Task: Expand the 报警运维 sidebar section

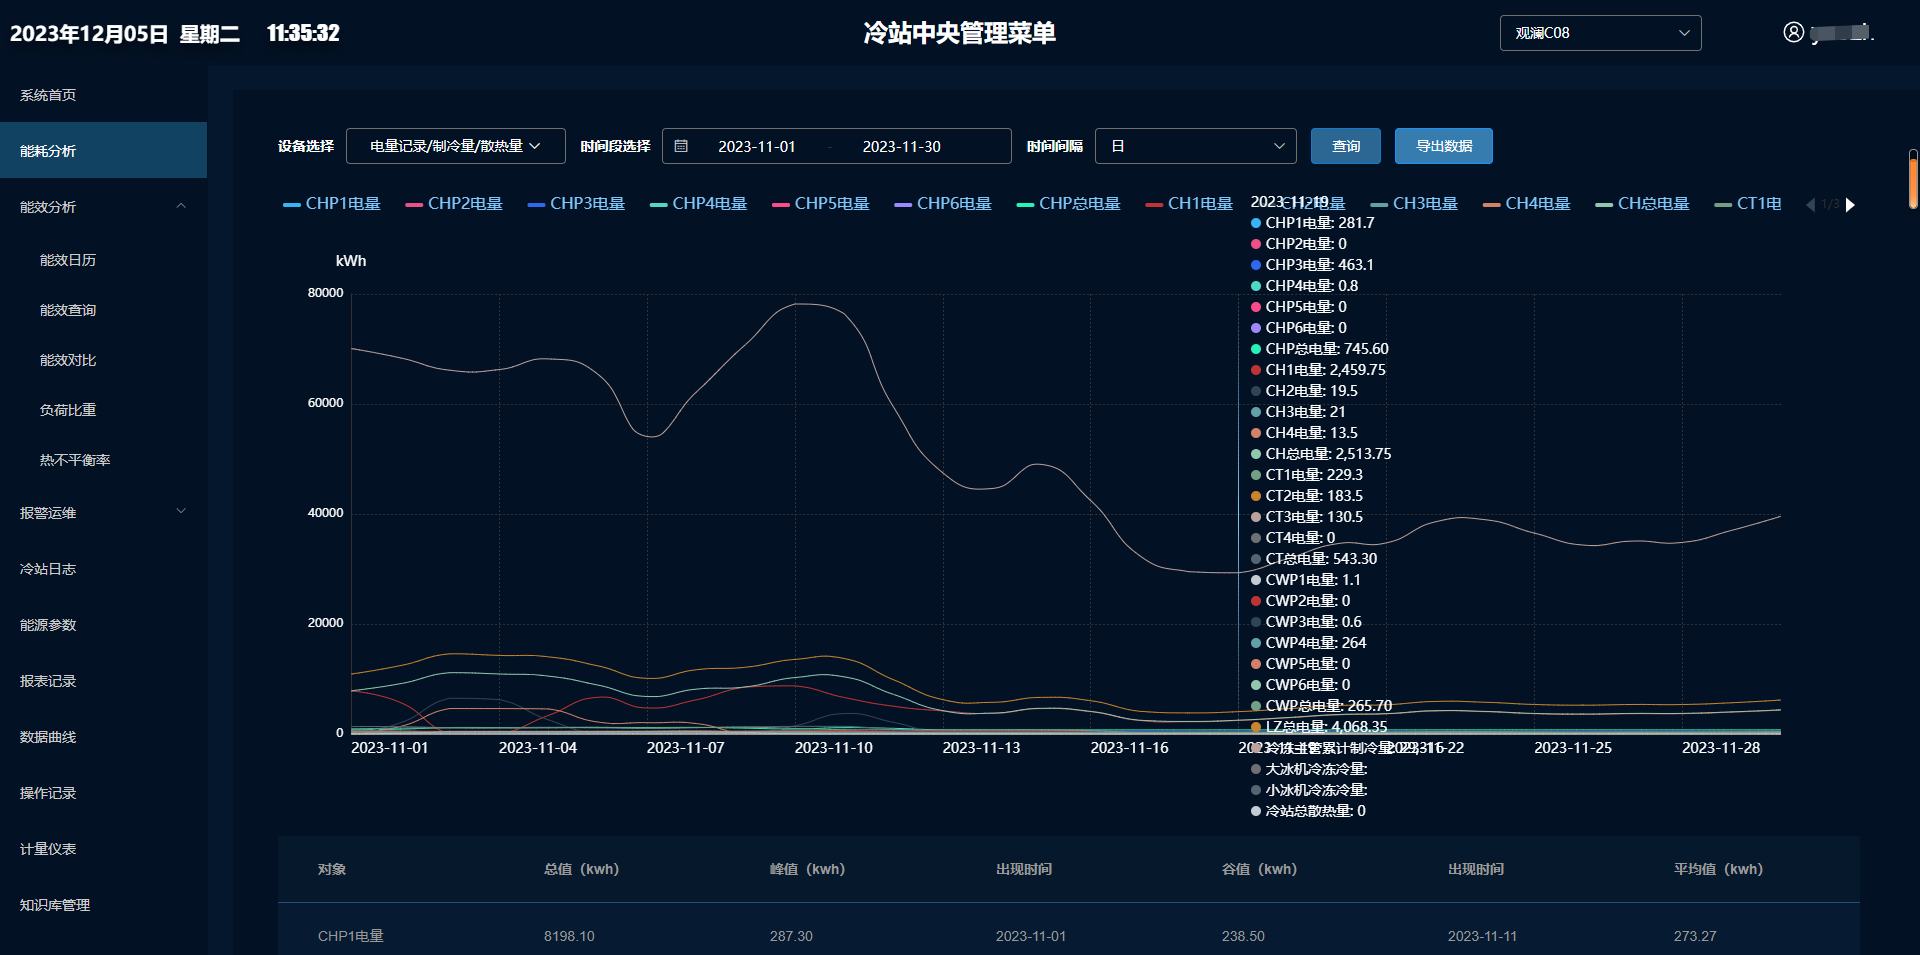Action: 181,512
